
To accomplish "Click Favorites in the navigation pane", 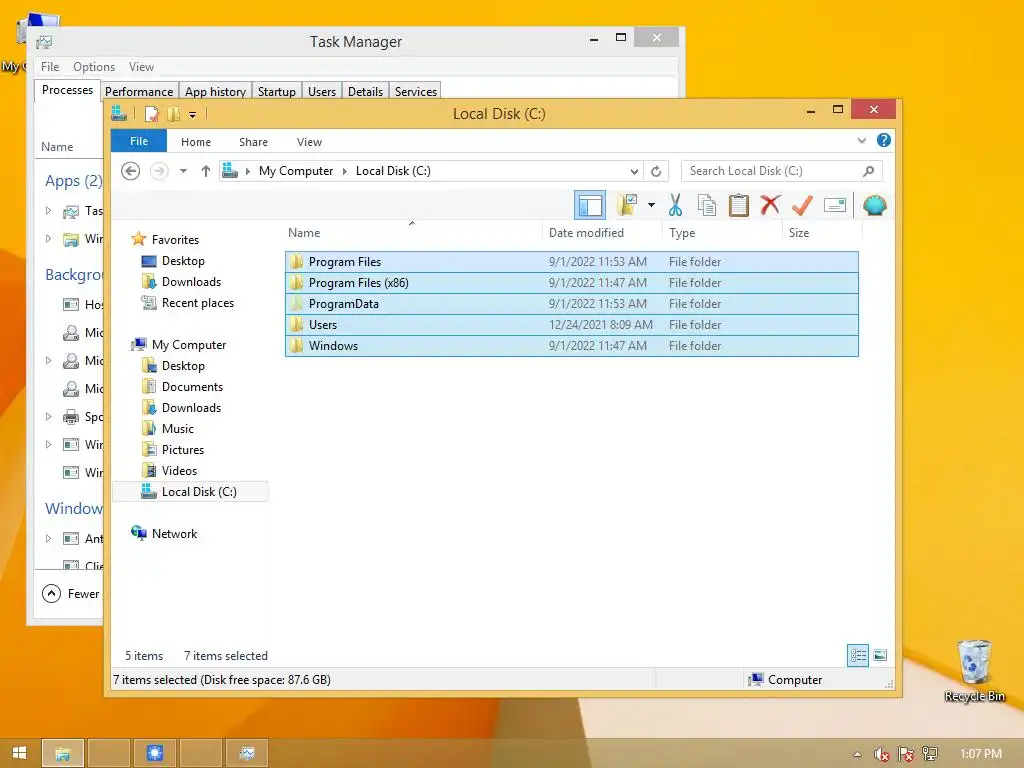I will pos(175,240).
